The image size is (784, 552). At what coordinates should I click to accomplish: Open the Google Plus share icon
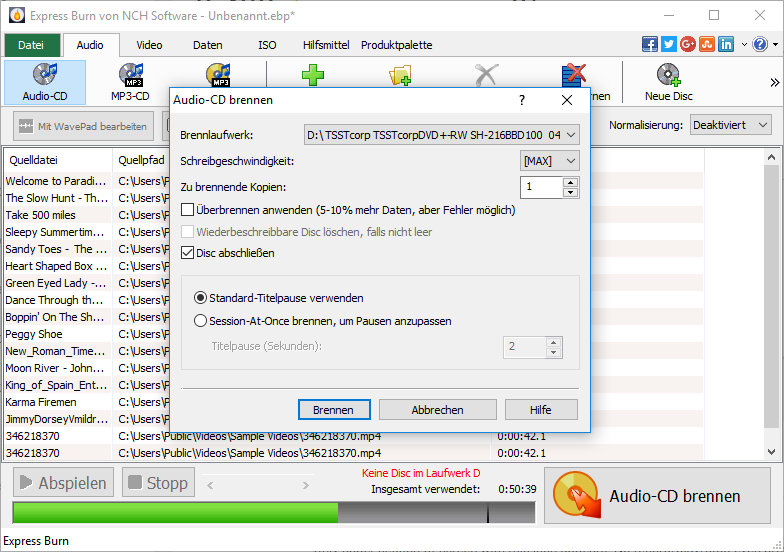click(688, 44)
